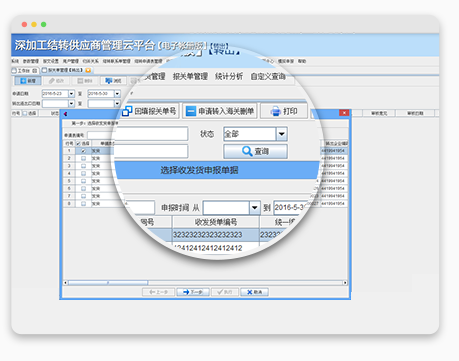
Task: Toggle main grid select-all checkbox
Action: [x=24, y=113]
